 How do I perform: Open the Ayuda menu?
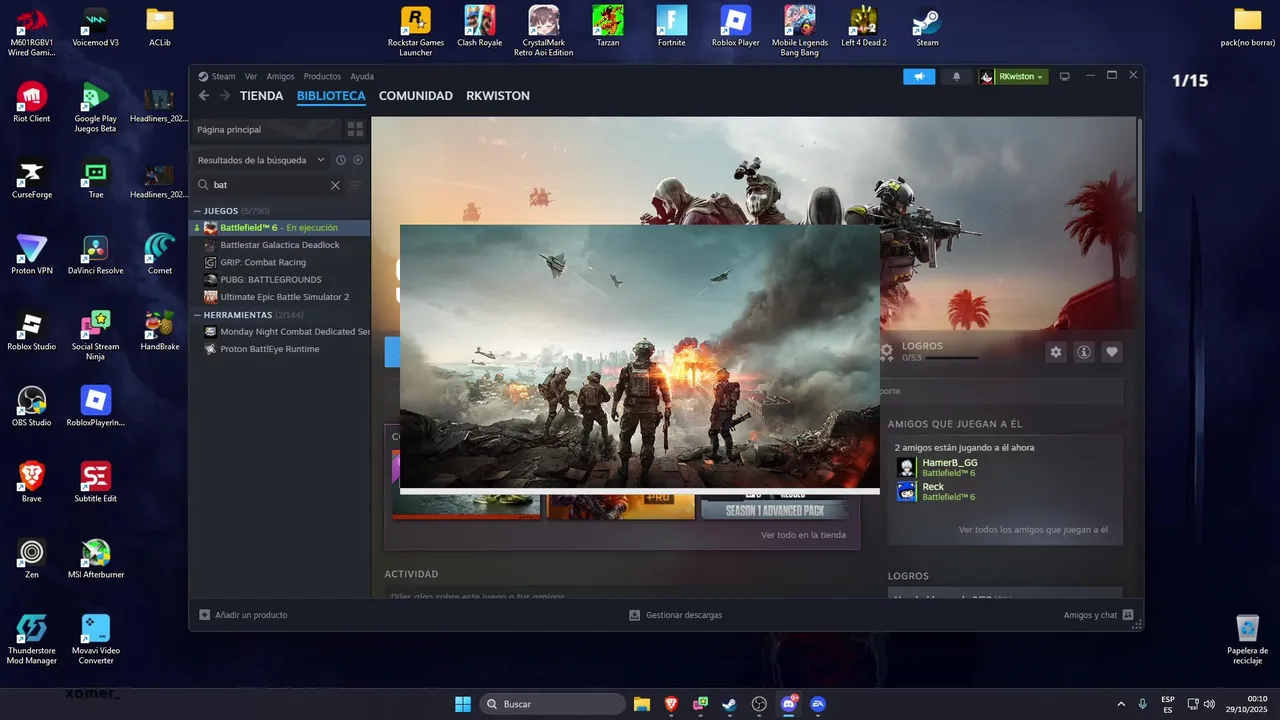pyautogui.click(x=362, y=76)
